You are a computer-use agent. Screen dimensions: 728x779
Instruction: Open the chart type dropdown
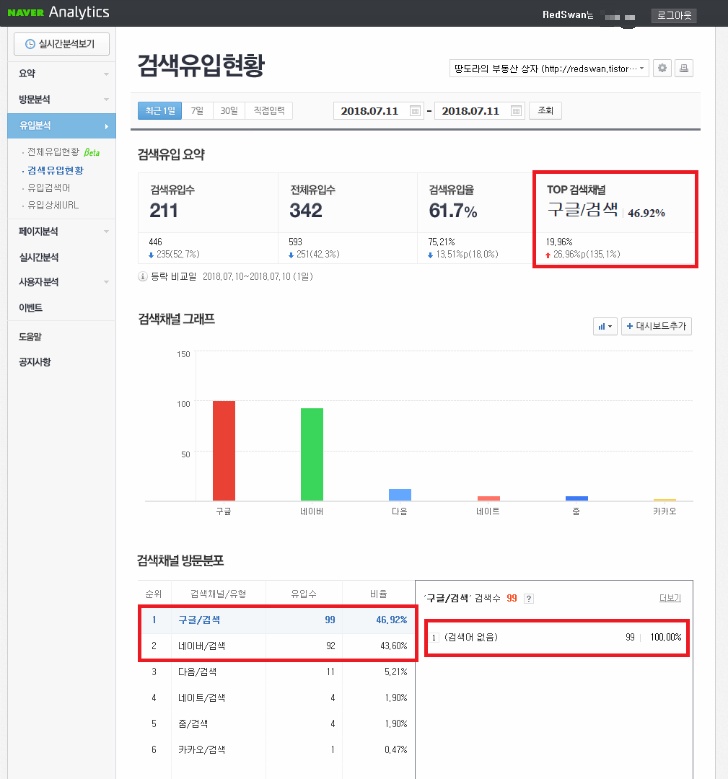click(x=605, y=326)
